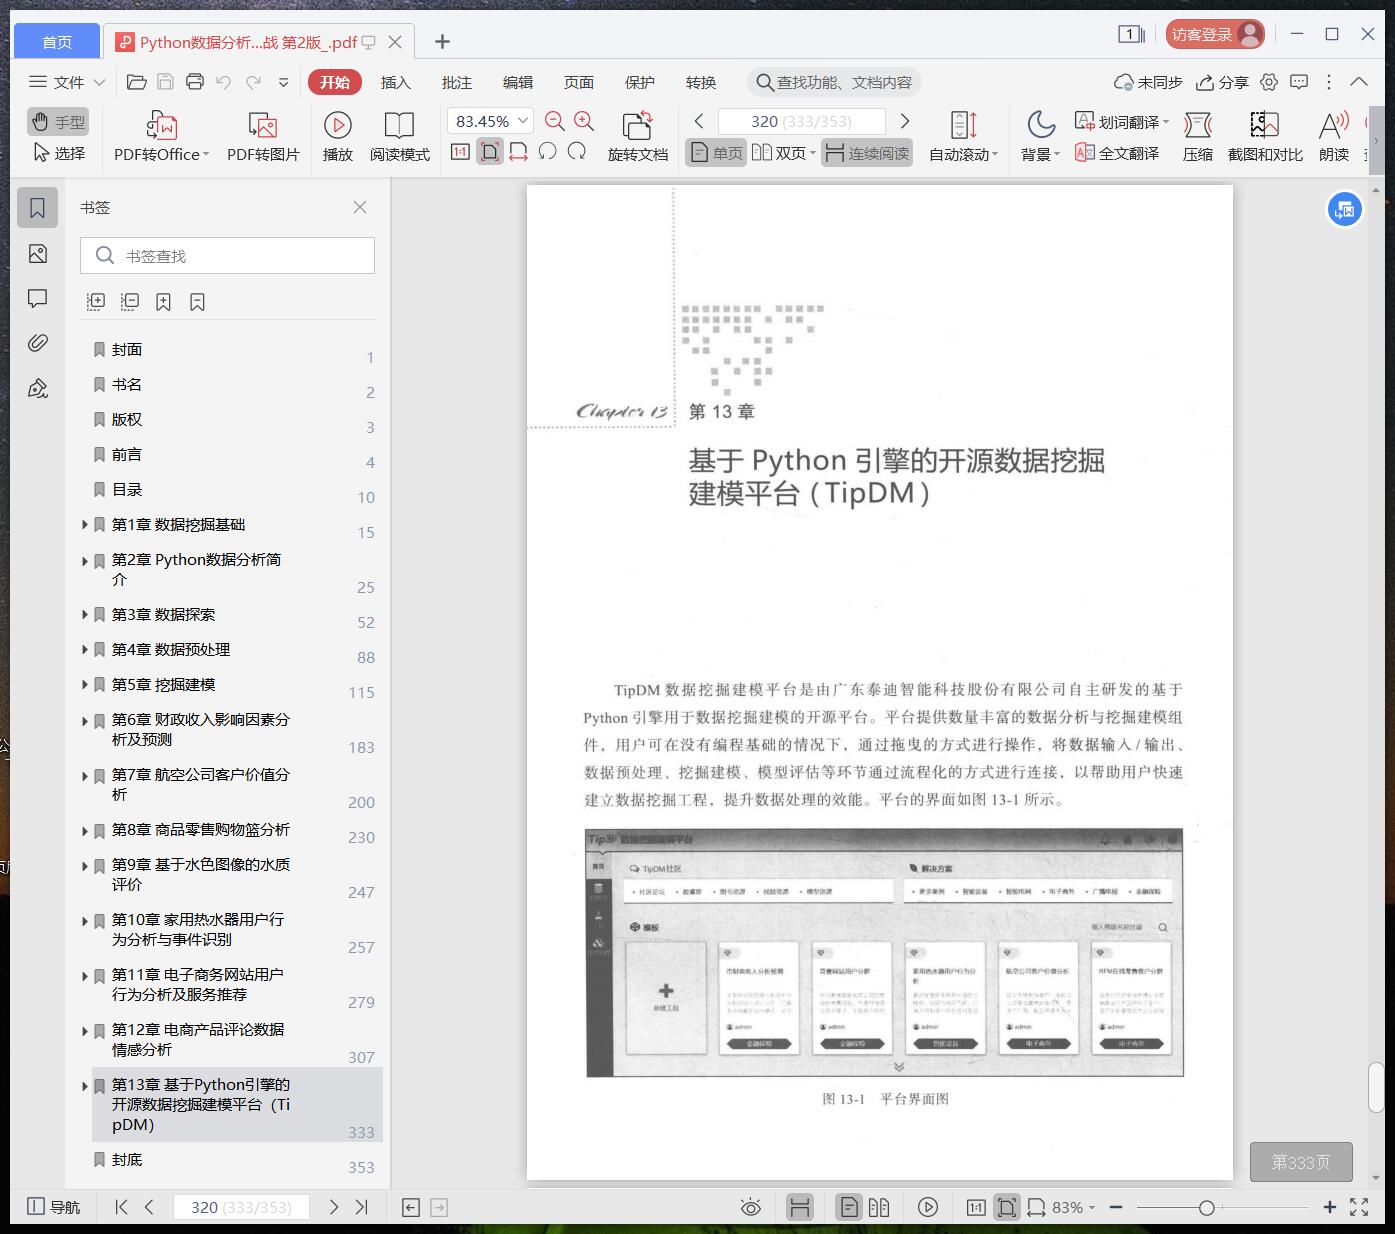Click the read aloud tool (朗读)
This screenshot has height=1234, width=1395.
click(1334, 137)
